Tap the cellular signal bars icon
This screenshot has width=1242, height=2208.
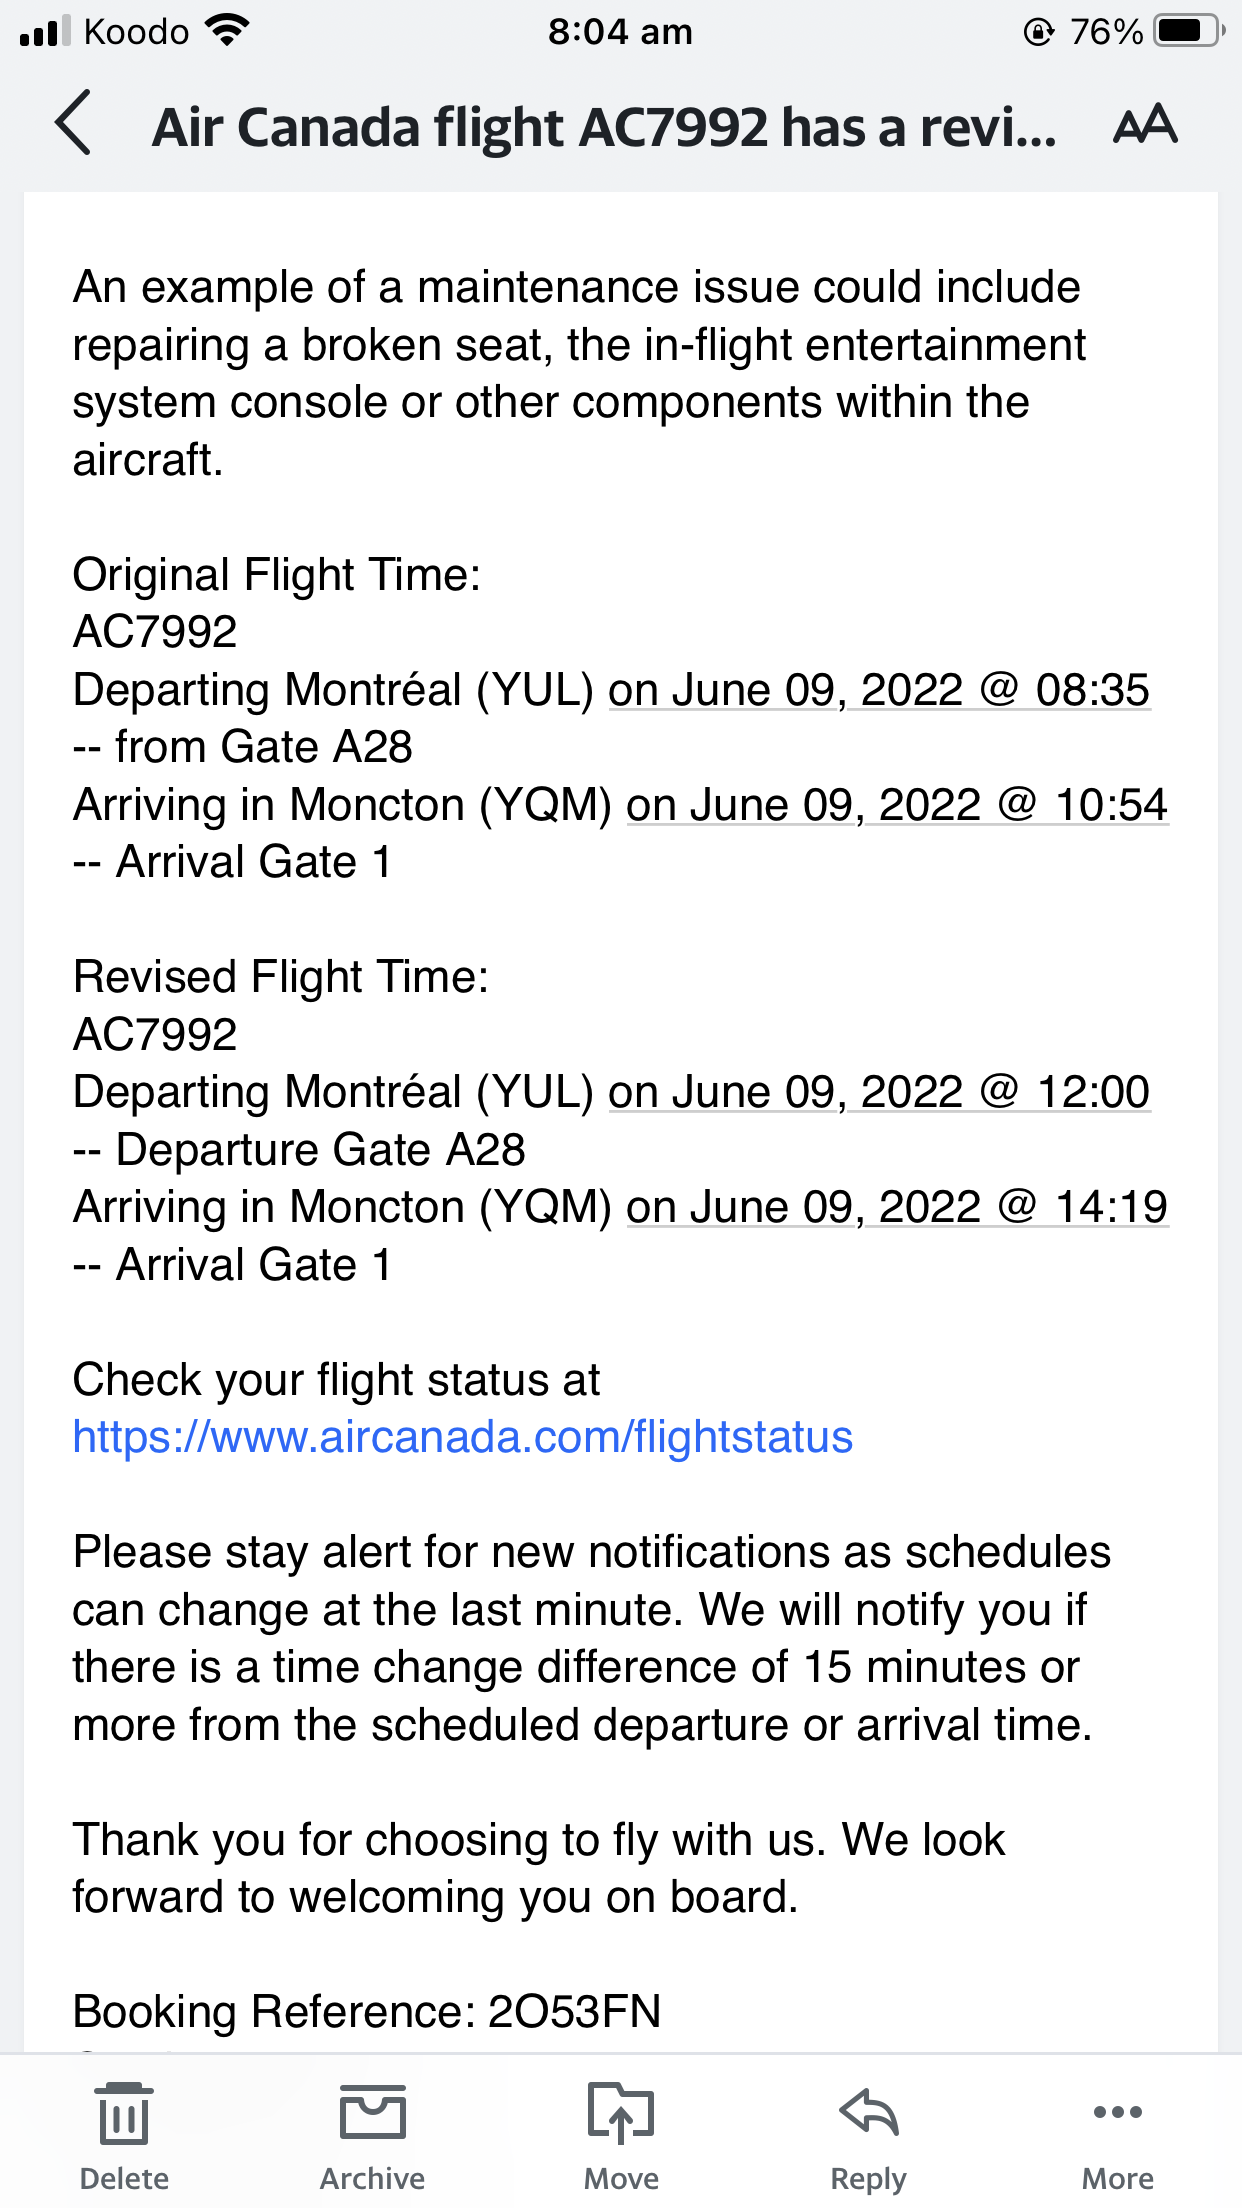45,32
